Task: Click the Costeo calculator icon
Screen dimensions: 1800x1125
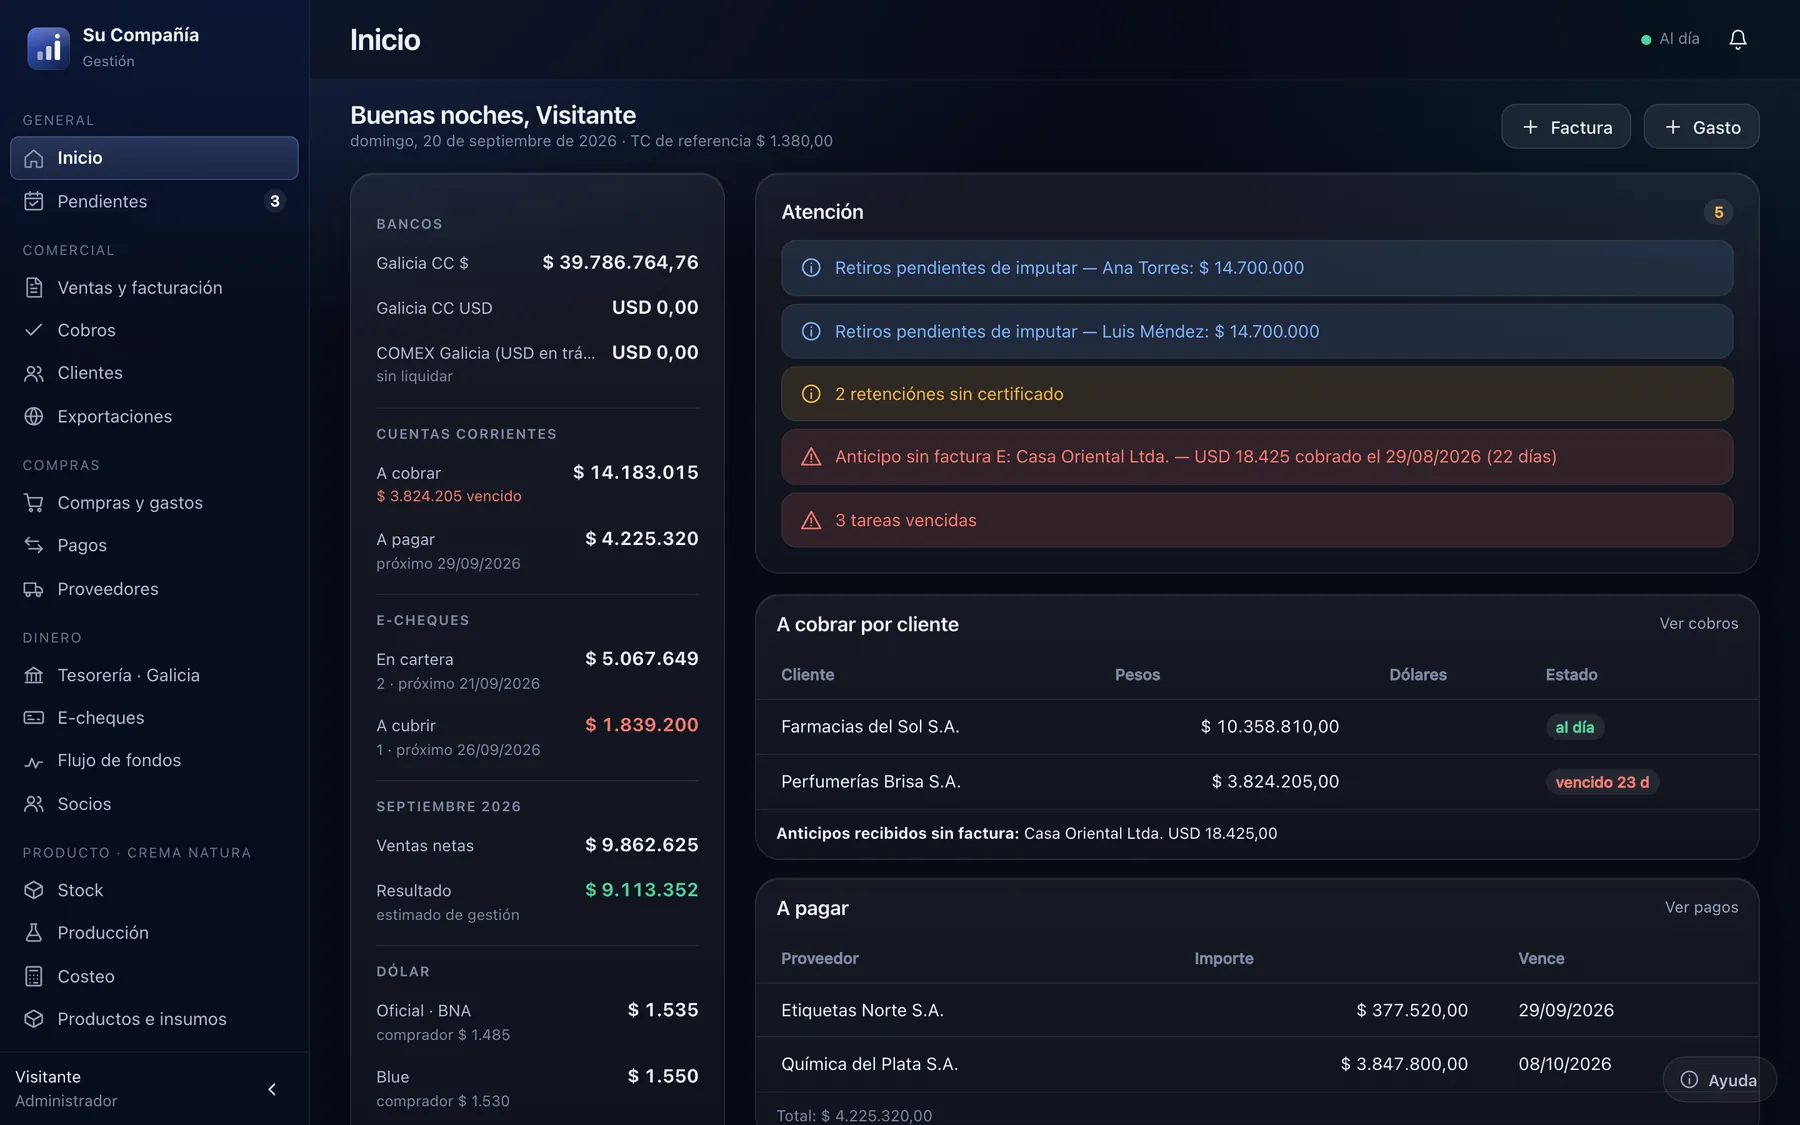Action: click(x=34, y=976)
